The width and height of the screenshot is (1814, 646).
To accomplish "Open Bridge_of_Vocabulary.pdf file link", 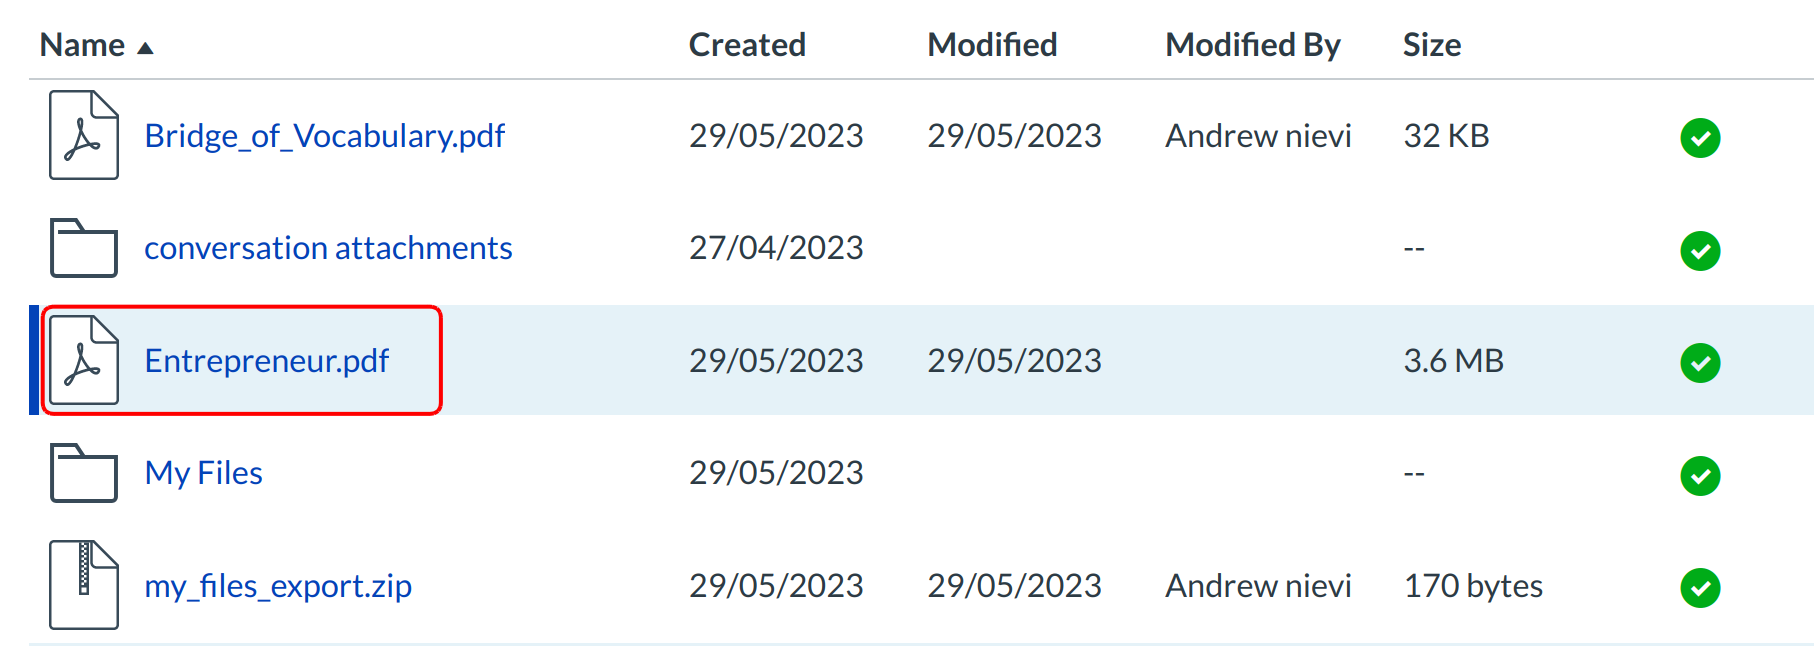I will tap(324, 136).
